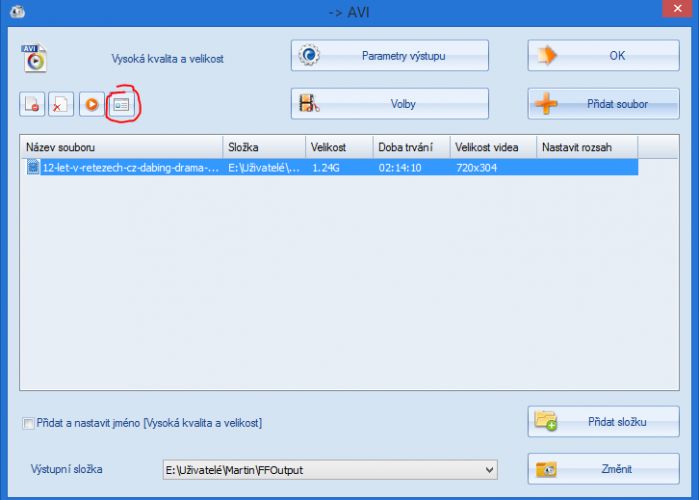This screenshot has height=500, width=699.
Task: Click the app icon in title bar
Action: pyautogui.click(x=17, y=11)
